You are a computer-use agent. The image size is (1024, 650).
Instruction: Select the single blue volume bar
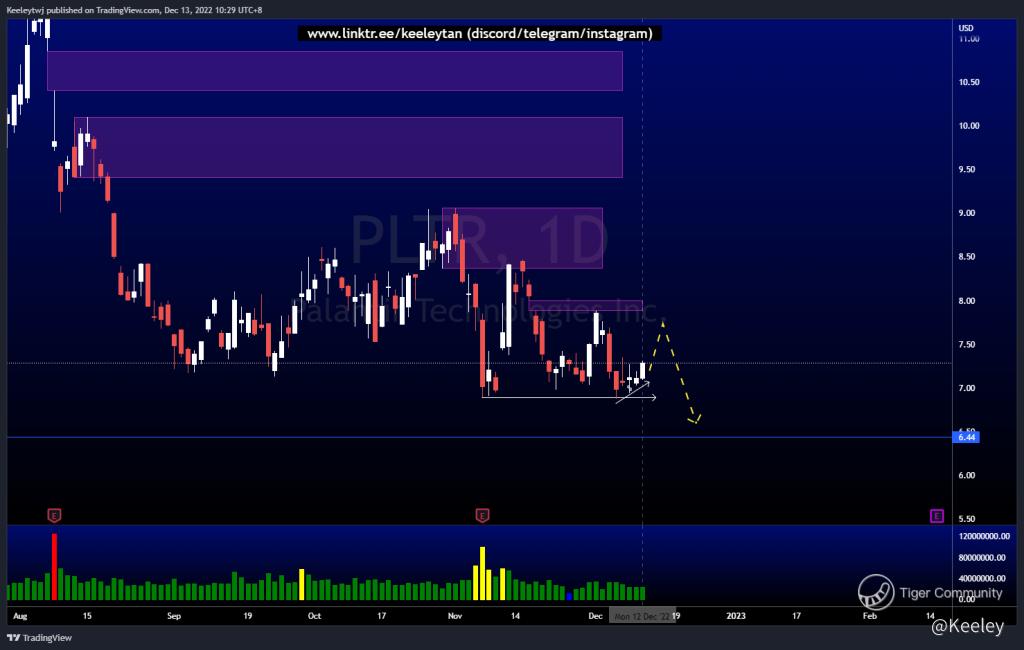pyautogui.click(x=569, y=596)
